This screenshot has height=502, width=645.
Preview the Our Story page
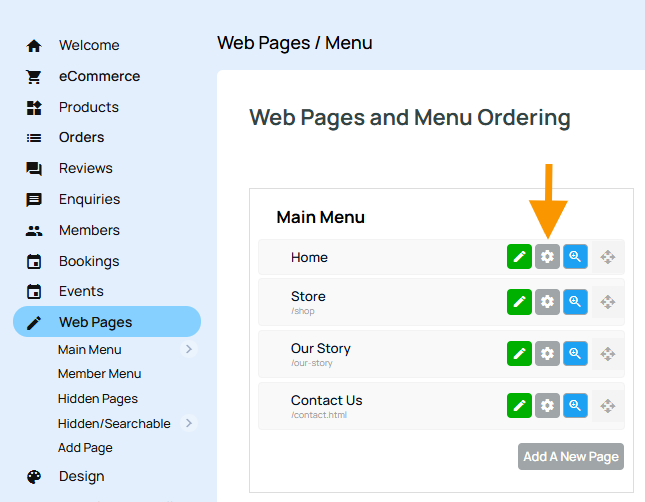(575, 353)
